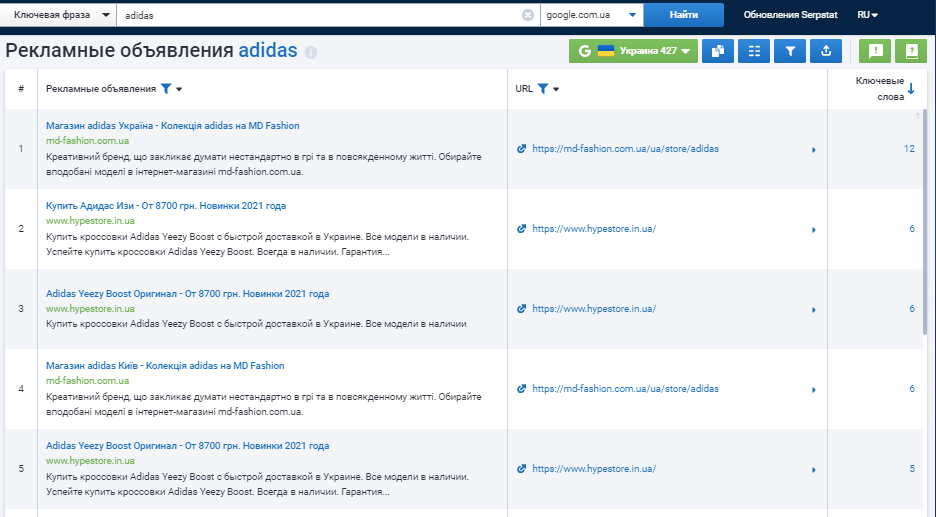Filter the Рекламные объявления column
This screenshot has height=517, width=936.
point(166,89)
